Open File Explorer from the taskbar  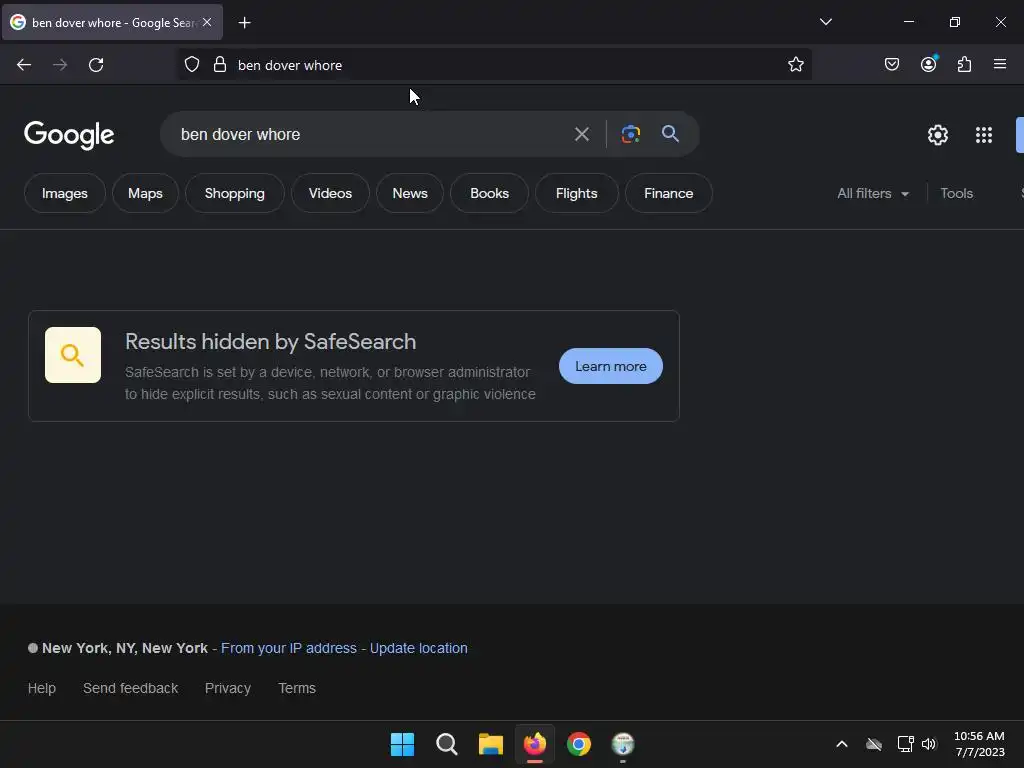click(490, 744)
